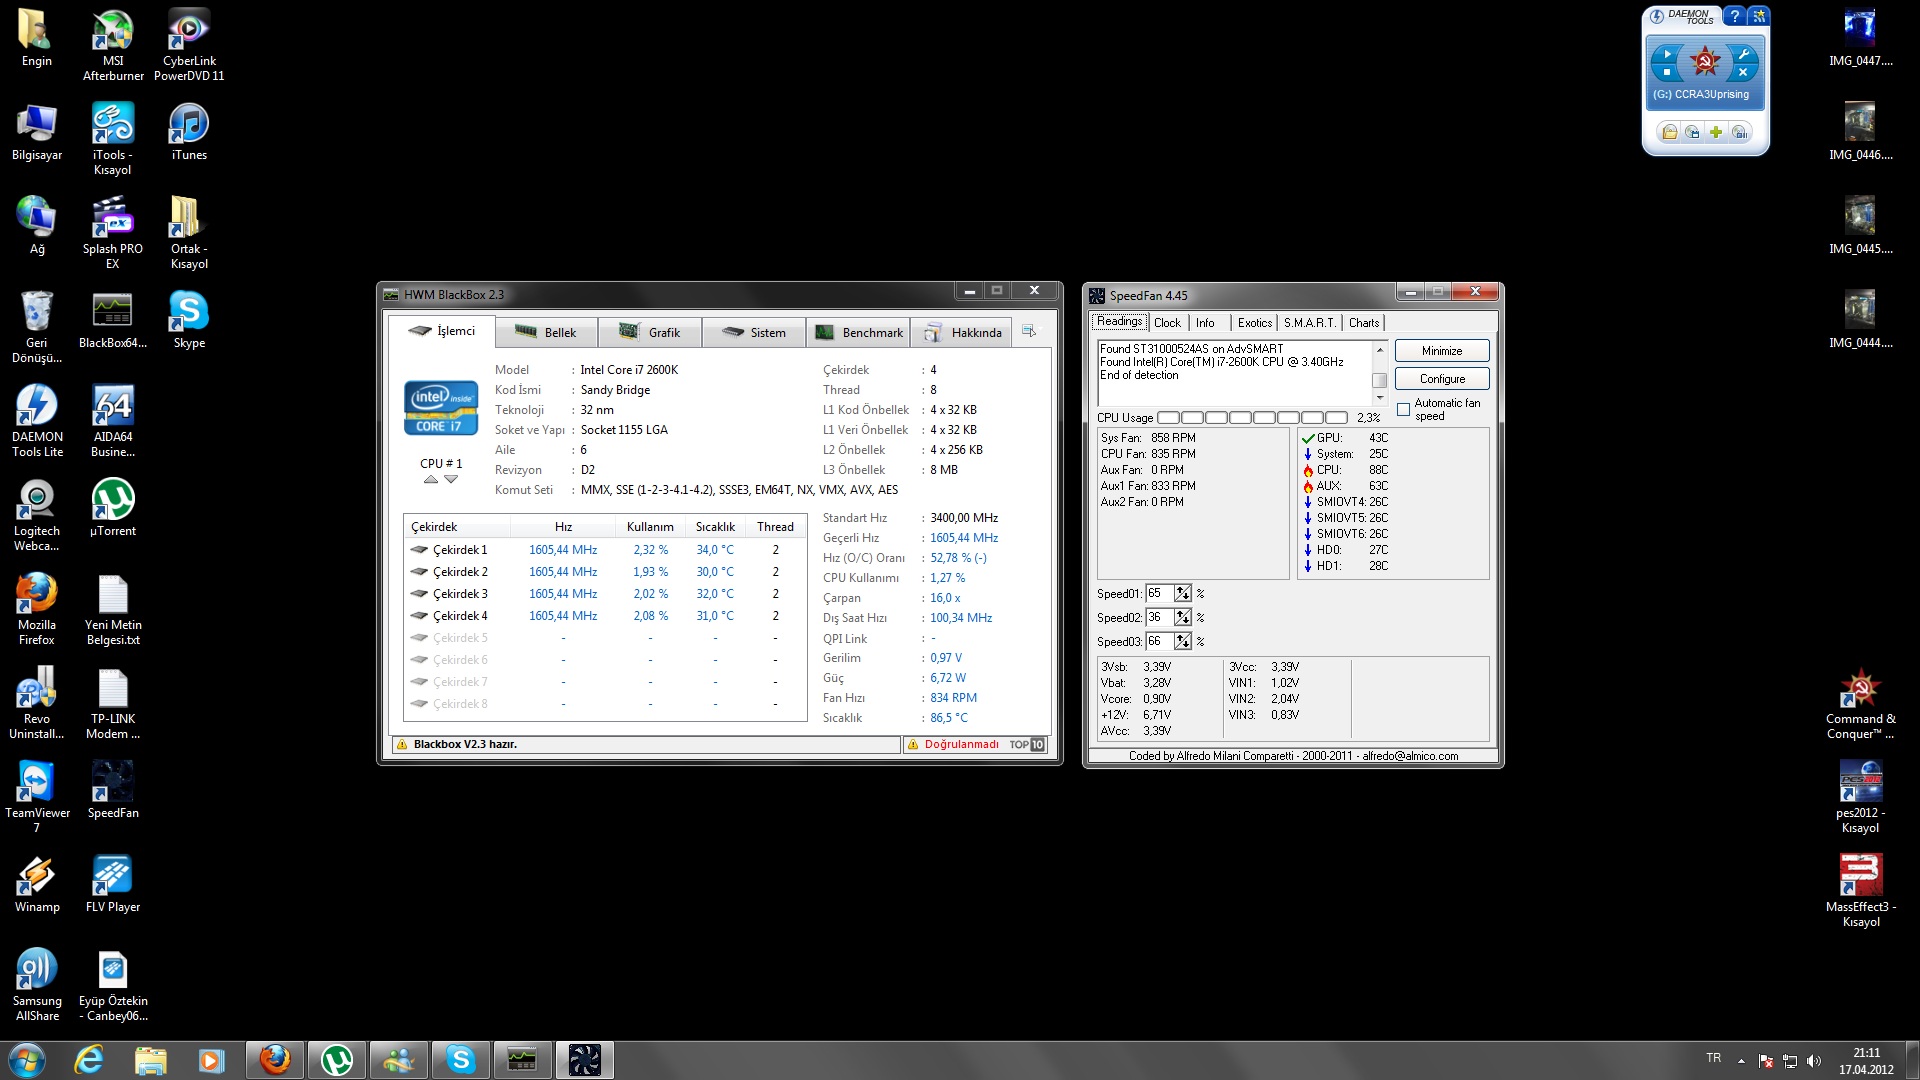The width and height of the screenshot is (1920, 1080).
Task: Open the Winamp desktop icon
Action: tap(37, 884)
